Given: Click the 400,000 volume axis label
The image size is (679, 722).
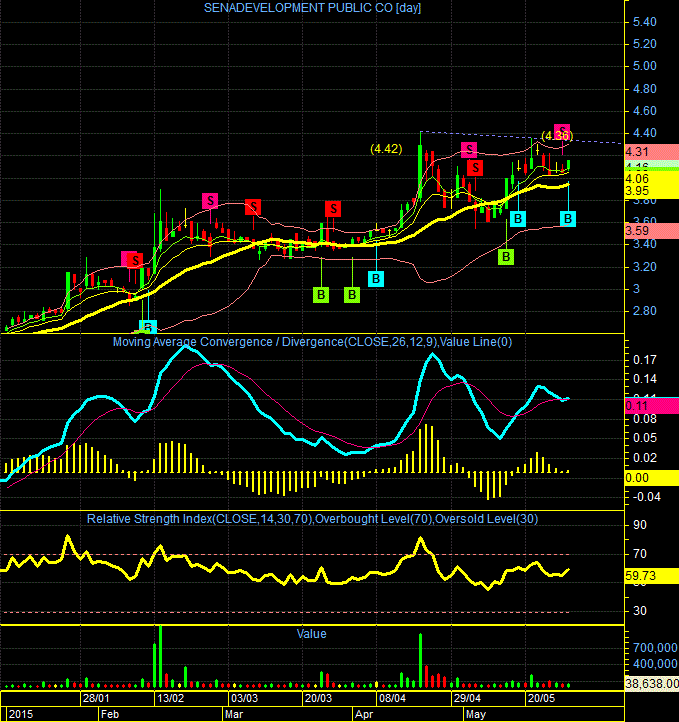Looking at the screenshot, I should (x=656, y=664).
